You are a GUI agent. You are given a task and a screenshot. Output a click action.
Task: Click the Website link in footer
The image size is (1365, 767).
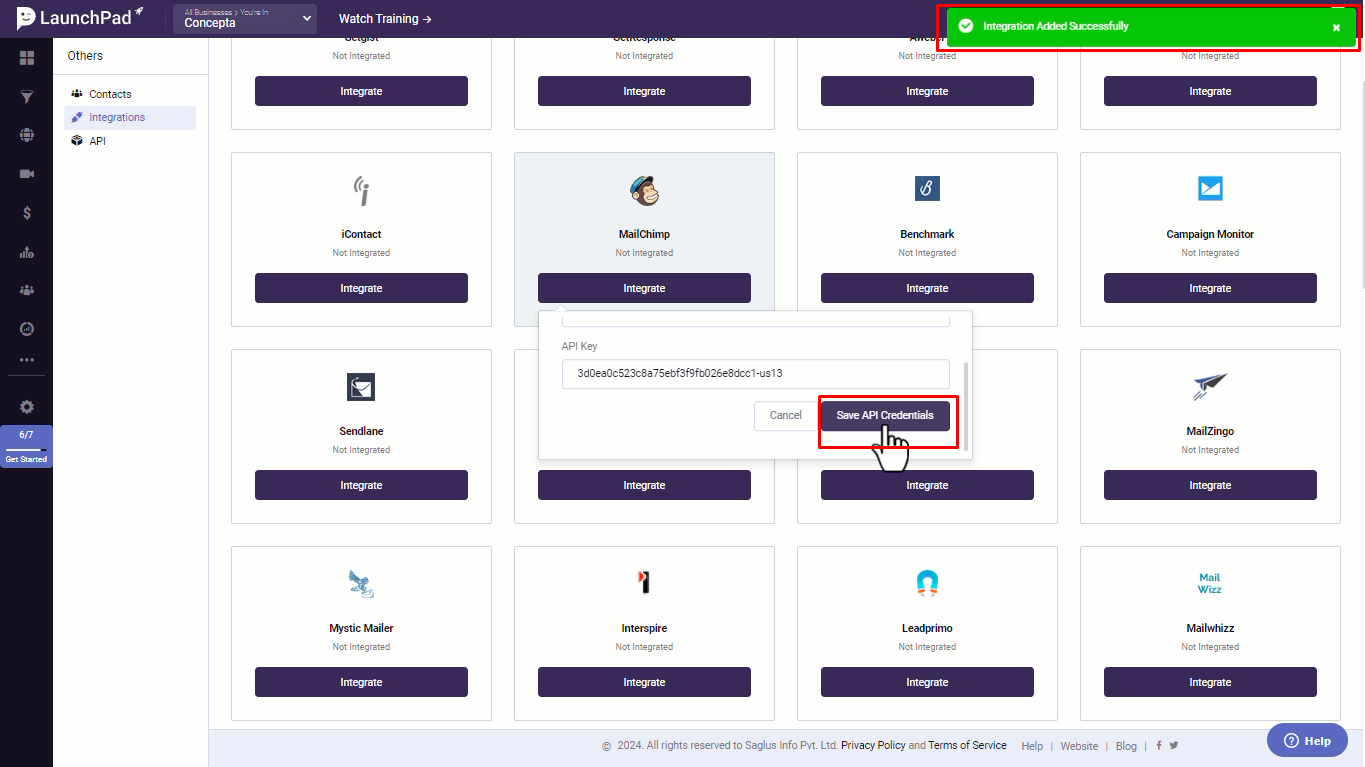click(1079, 746)
